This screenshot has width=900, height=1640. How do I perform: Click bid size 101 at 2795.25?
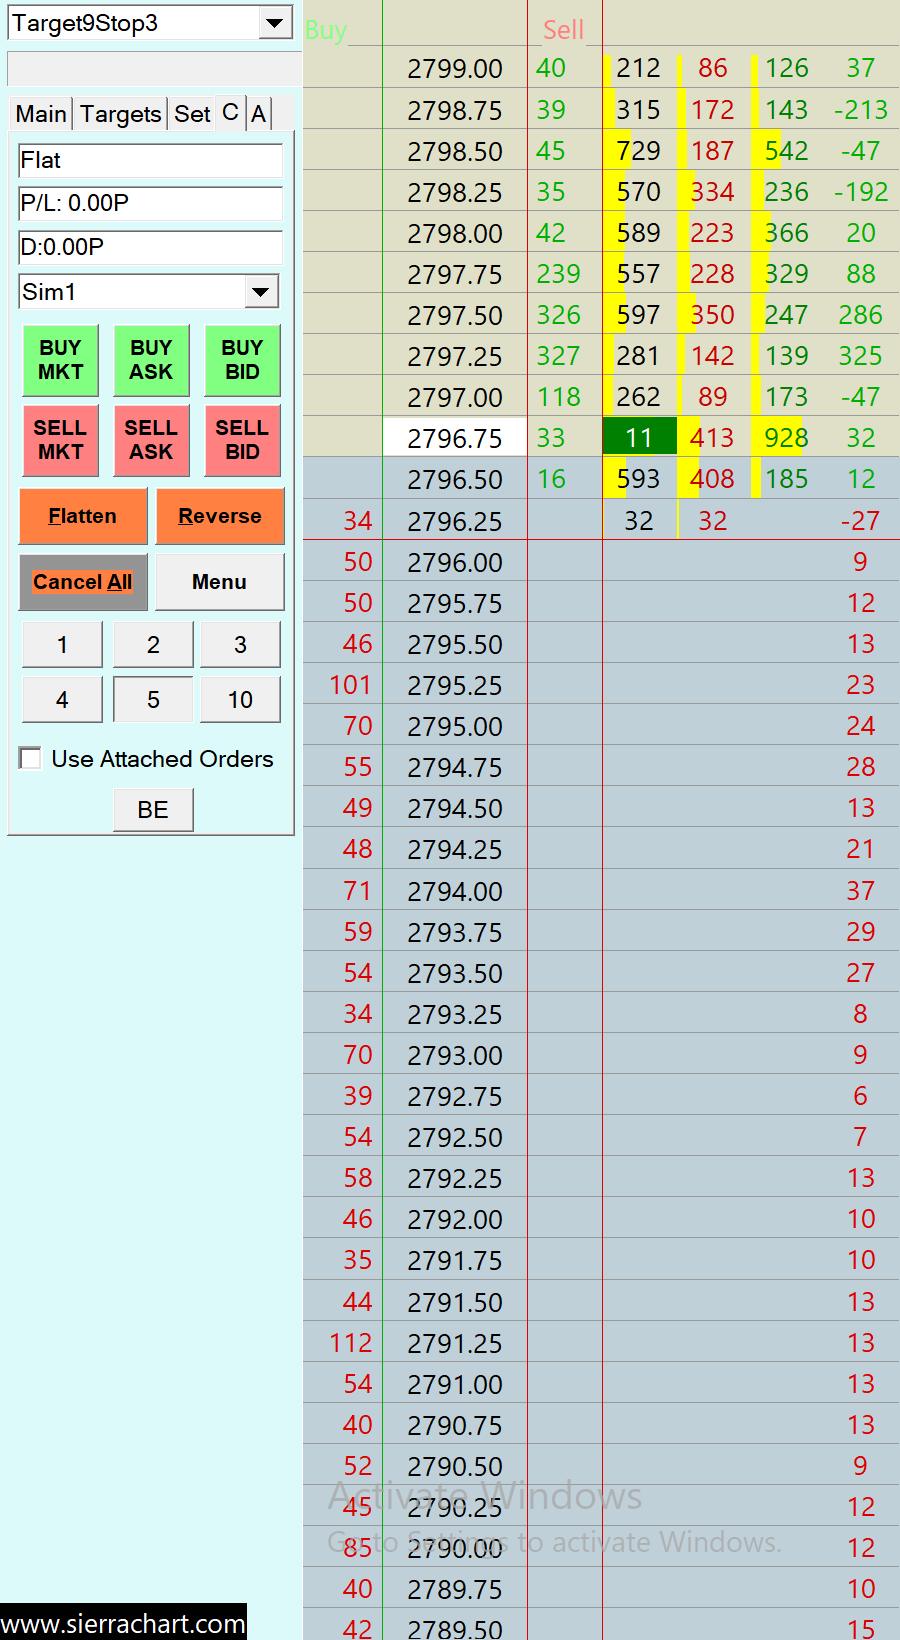[350, 685]
